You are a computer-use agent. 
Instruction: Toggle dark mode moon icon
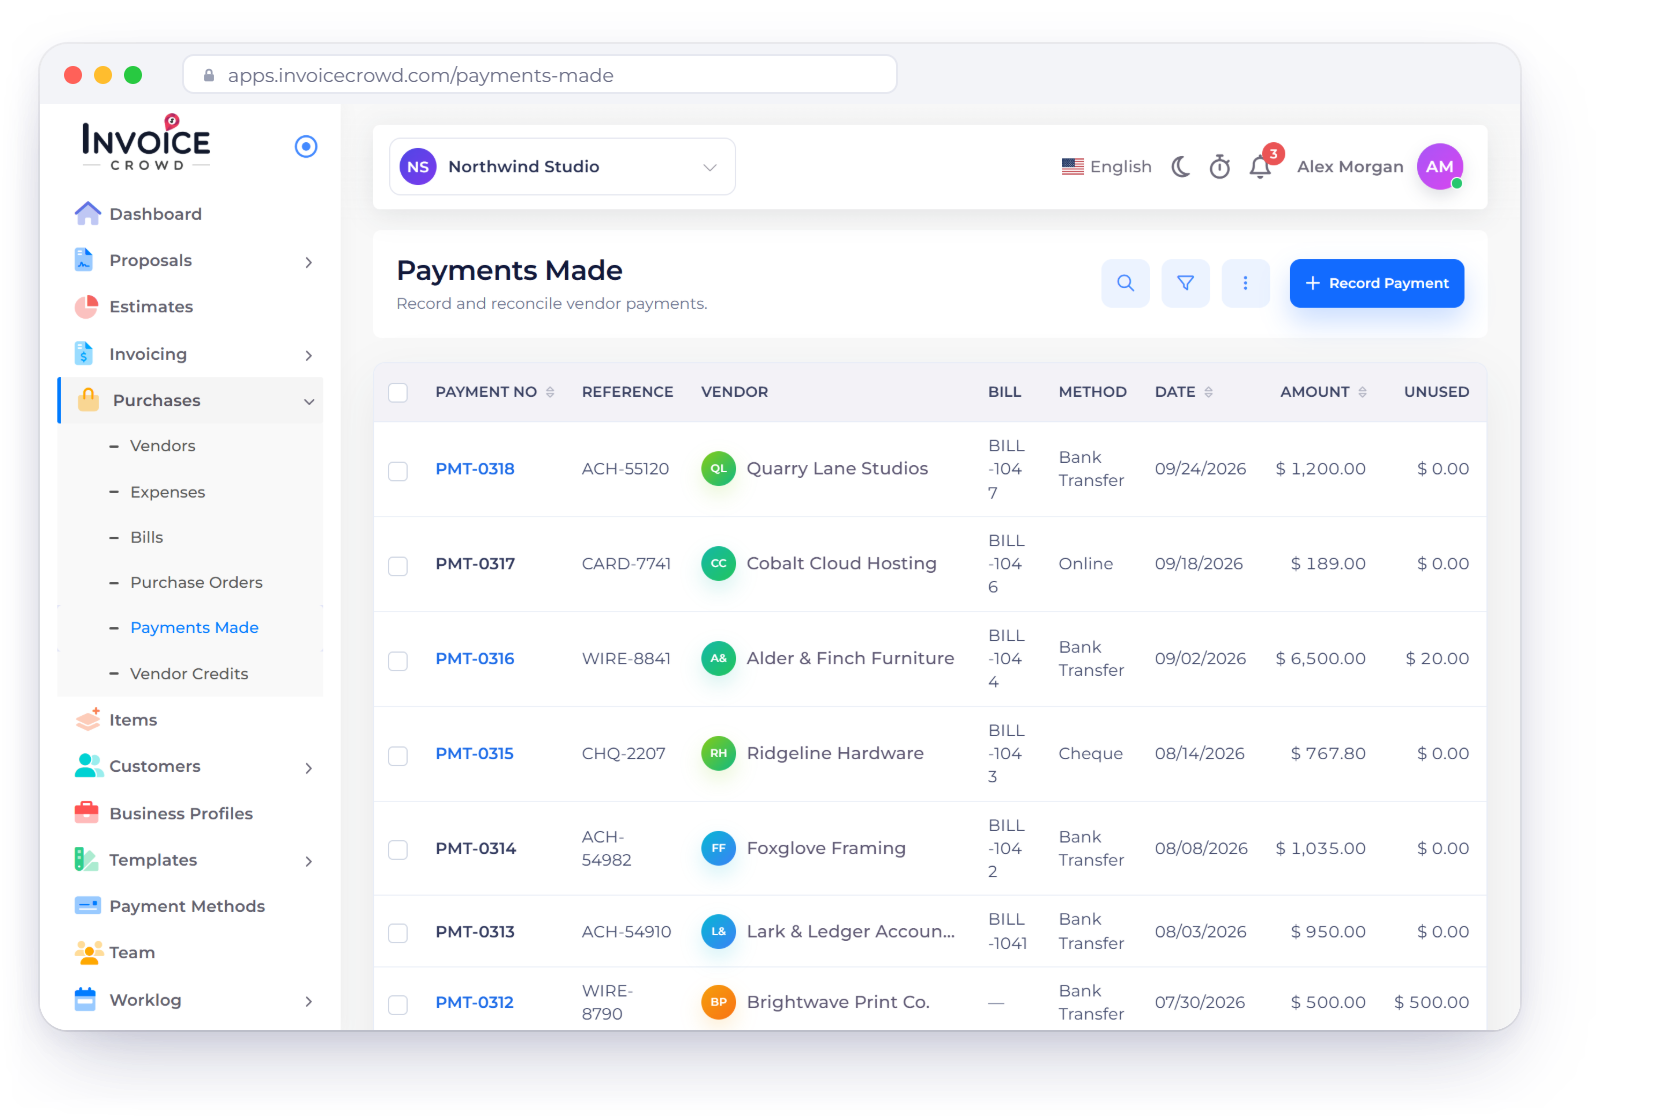pyautogui.click(x=1181, y=166)
